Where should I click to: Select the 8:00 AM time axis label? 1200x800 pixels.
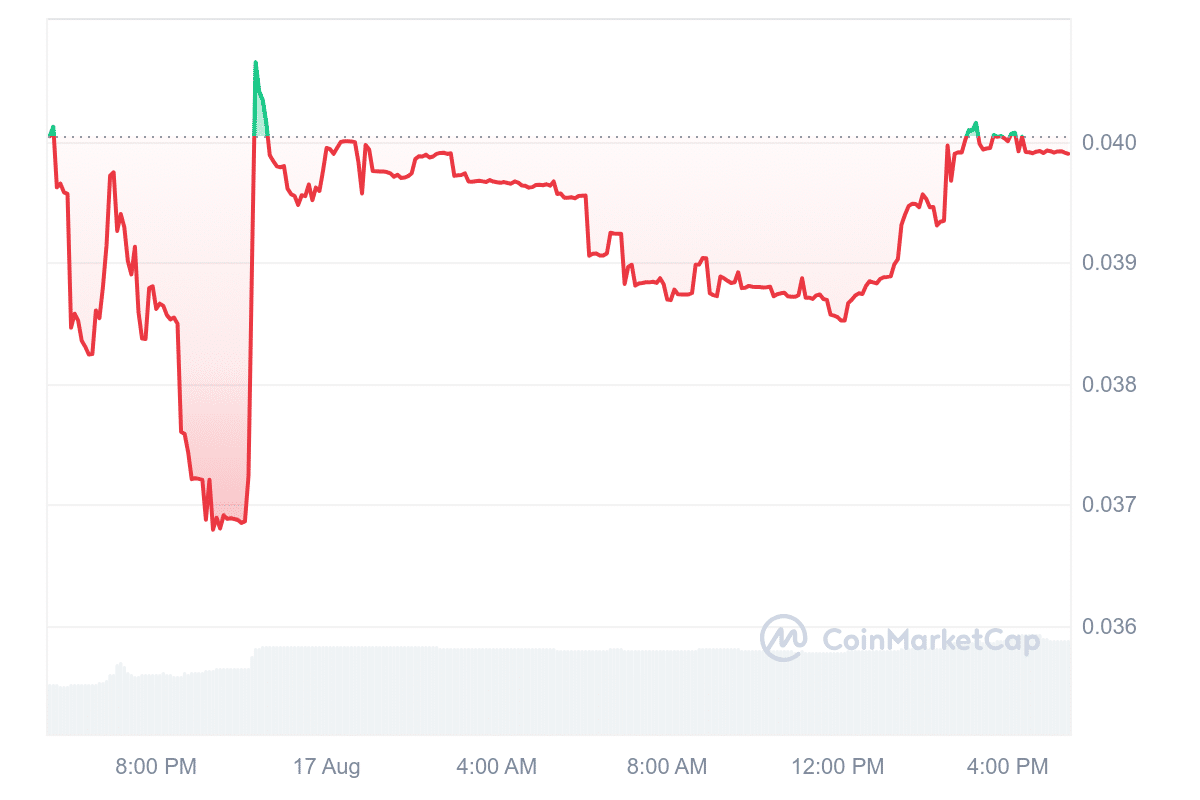(666, 767)
